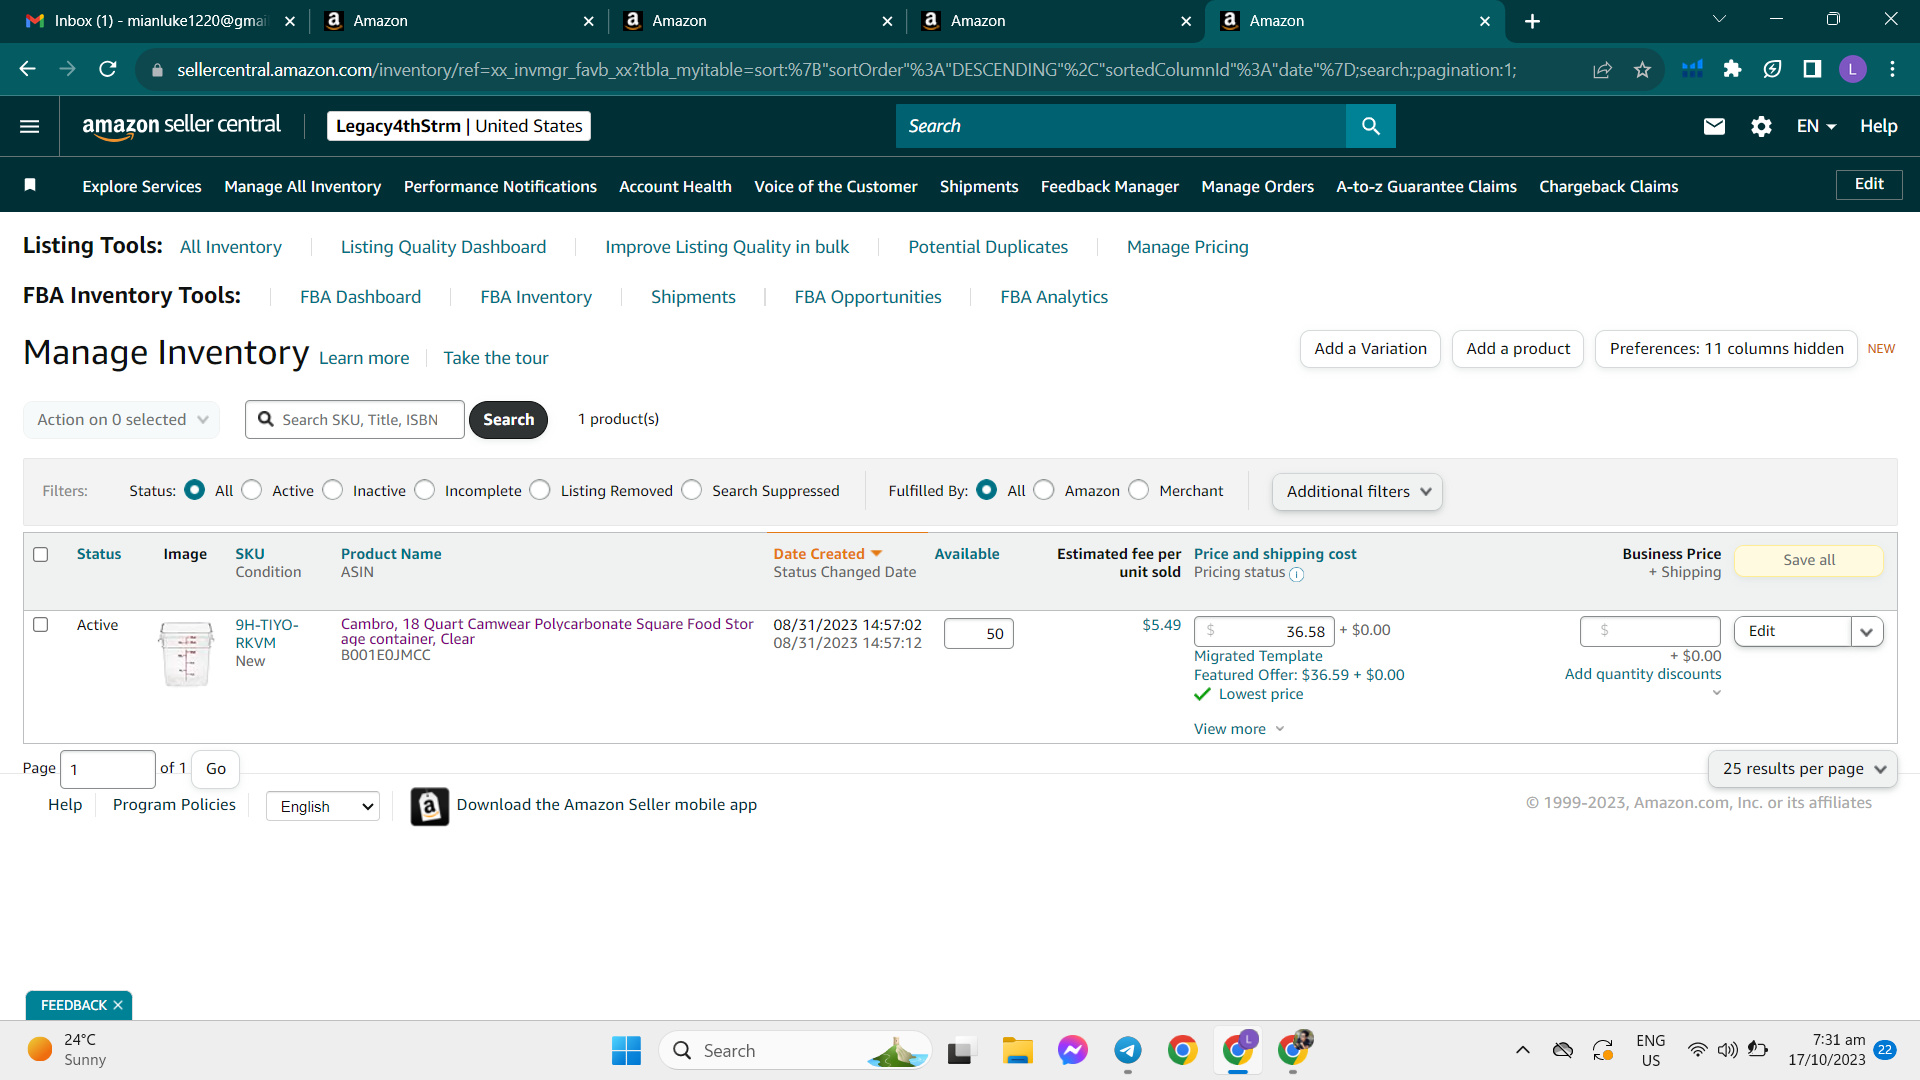Click the price field showing 36.58

pyautogui.click(x=1264, y=631)
